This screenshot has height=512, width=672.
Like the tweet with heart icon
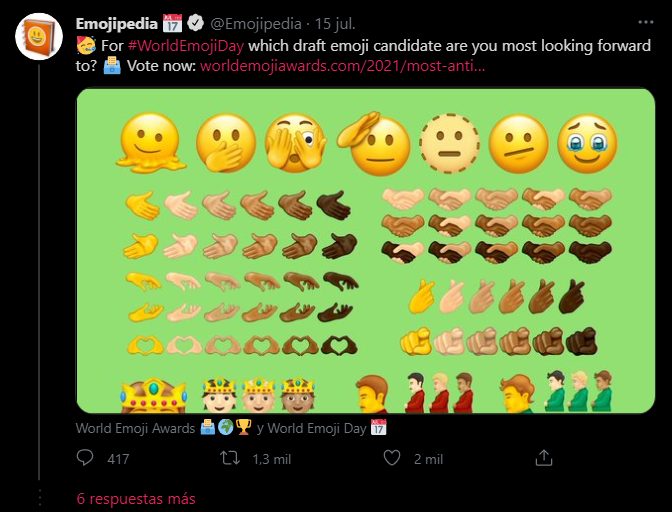pos(393,458)
